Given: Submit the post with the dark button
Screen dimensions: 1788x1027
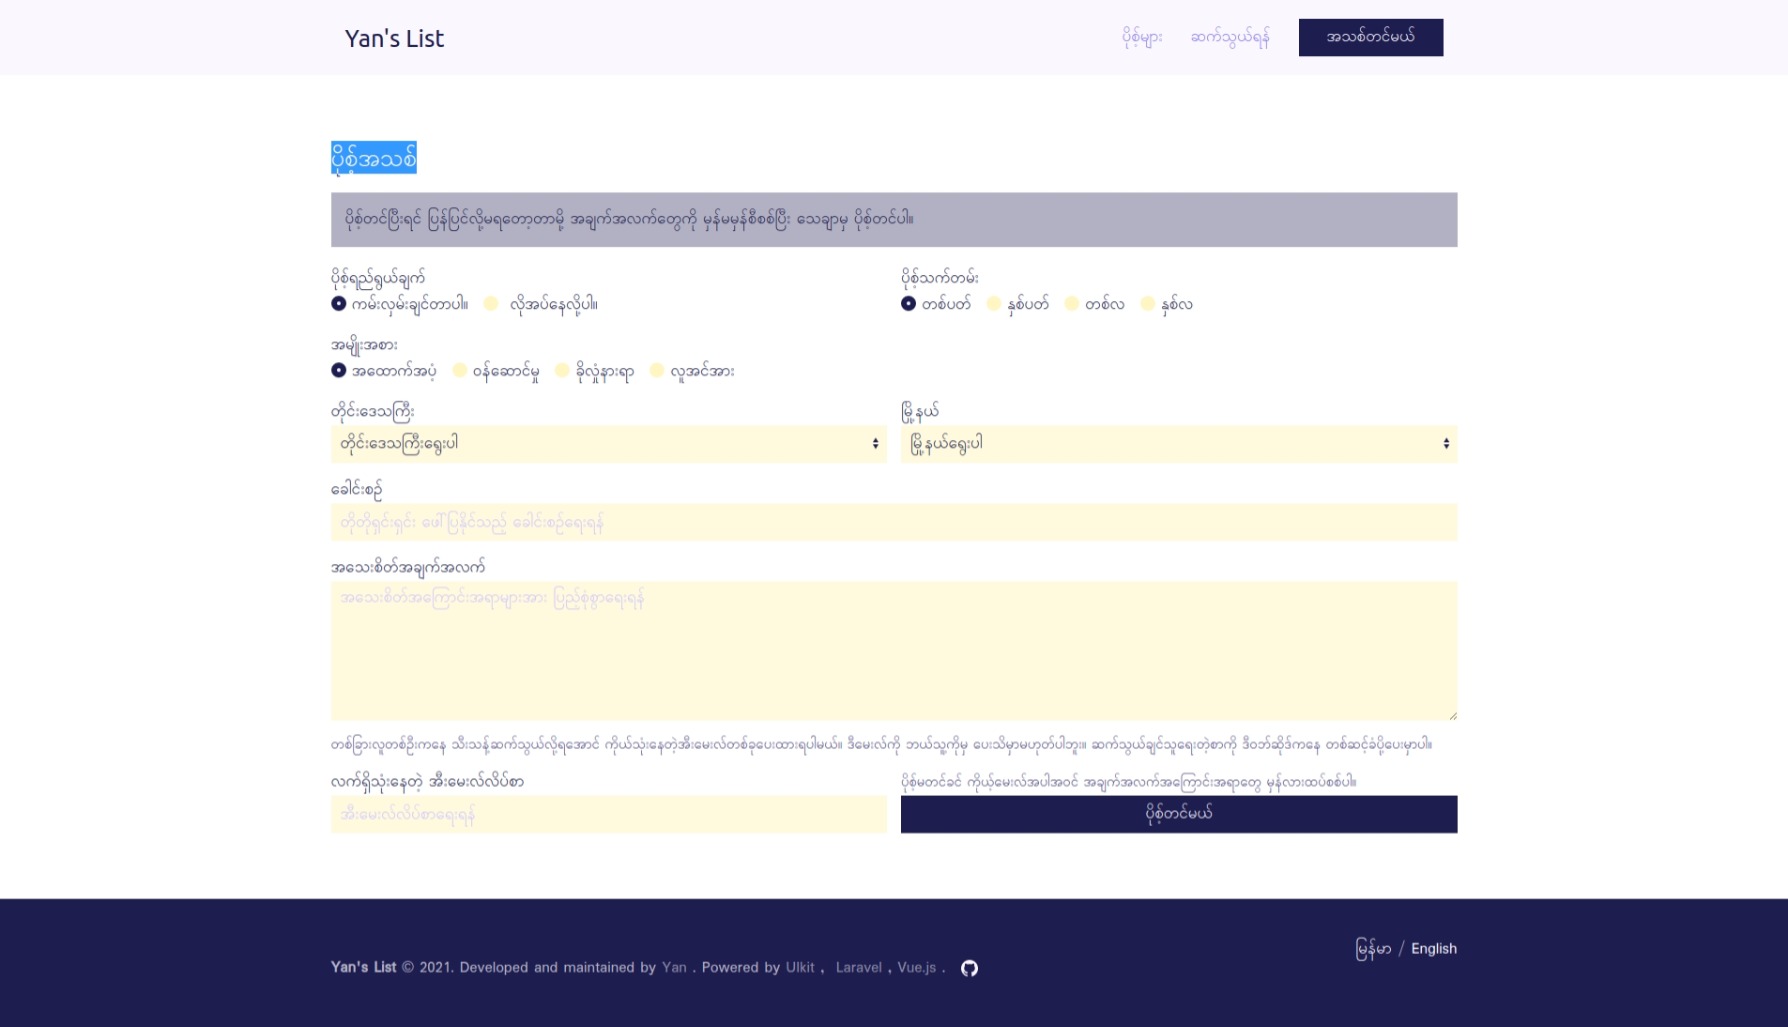Looking at the screenshot, I should coord(1179,814).
